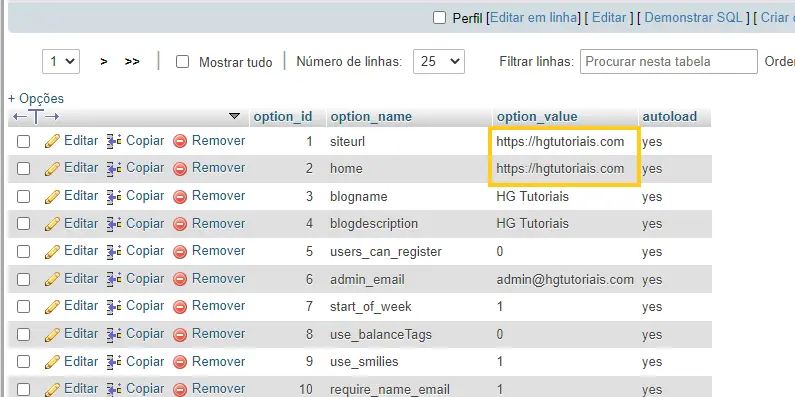This screenshot has width=795, height=397.
Task: Select the home row checkbox
Action: tap(23, 169)
